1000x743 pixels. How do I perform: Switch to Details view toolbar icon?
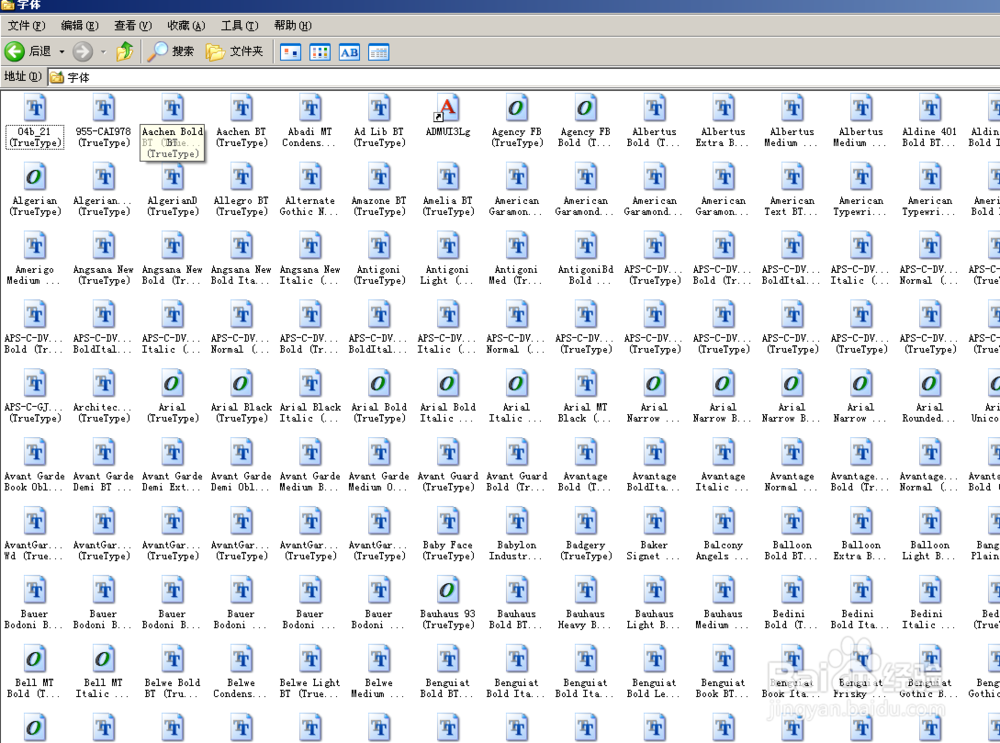[378, 52]
